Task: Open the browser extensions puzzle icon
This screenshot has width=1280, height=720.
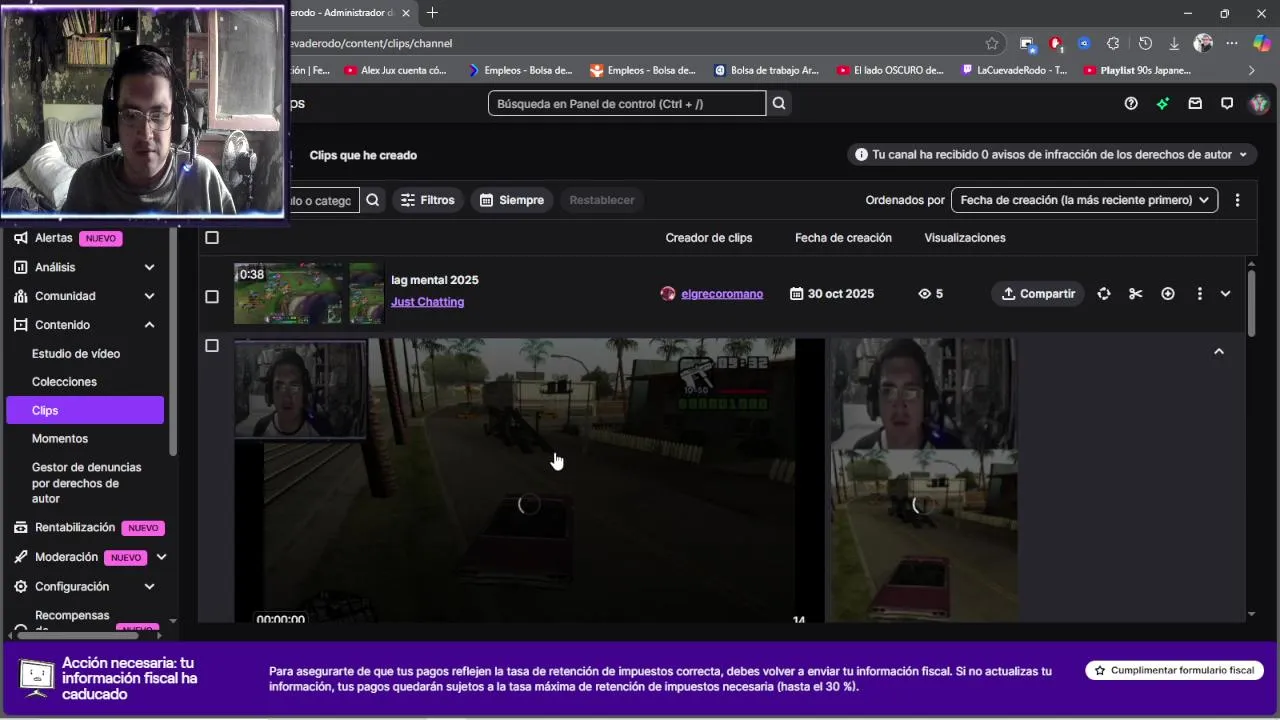Action: [x=1113, y=43]
